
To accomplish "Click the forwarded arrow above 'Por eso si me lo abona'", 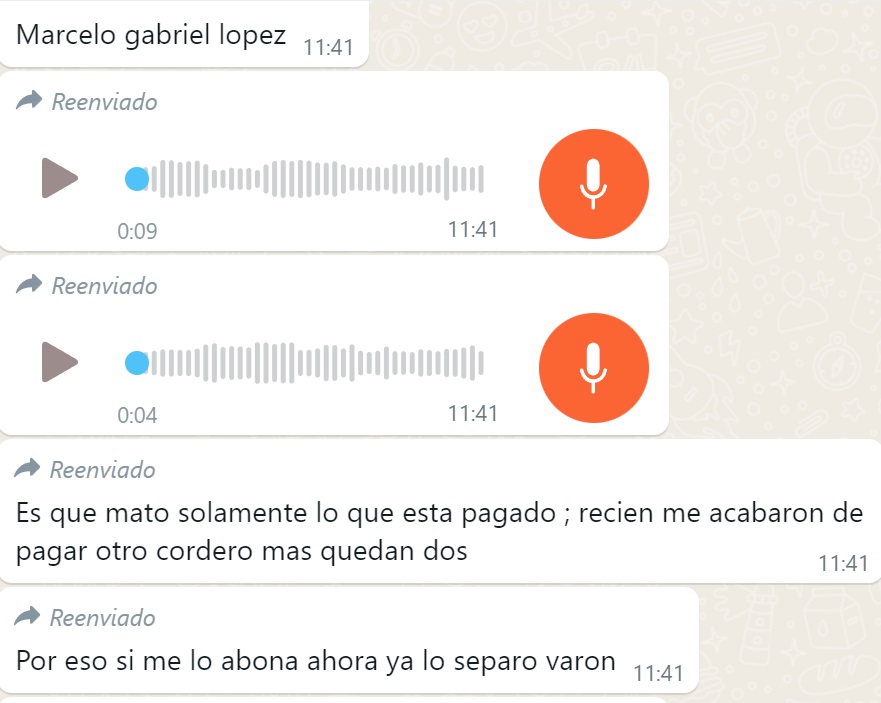I will tap(28, 616).
